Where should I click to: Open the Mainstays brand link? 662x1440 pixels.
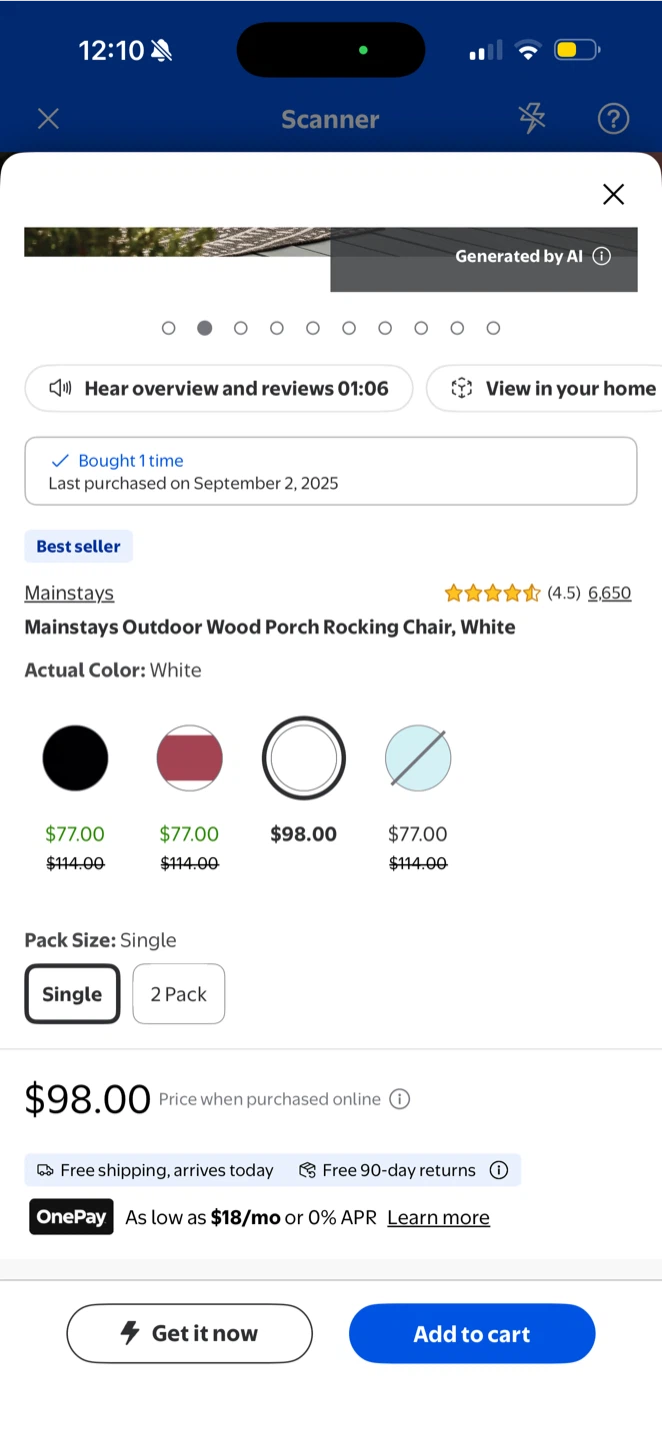69,593
